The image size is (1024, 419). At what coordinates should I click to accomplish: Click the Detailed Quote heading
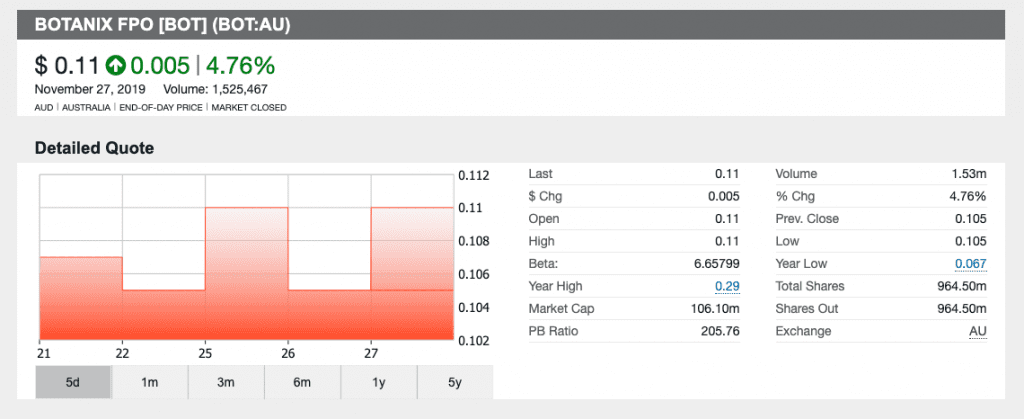[94, 148]
